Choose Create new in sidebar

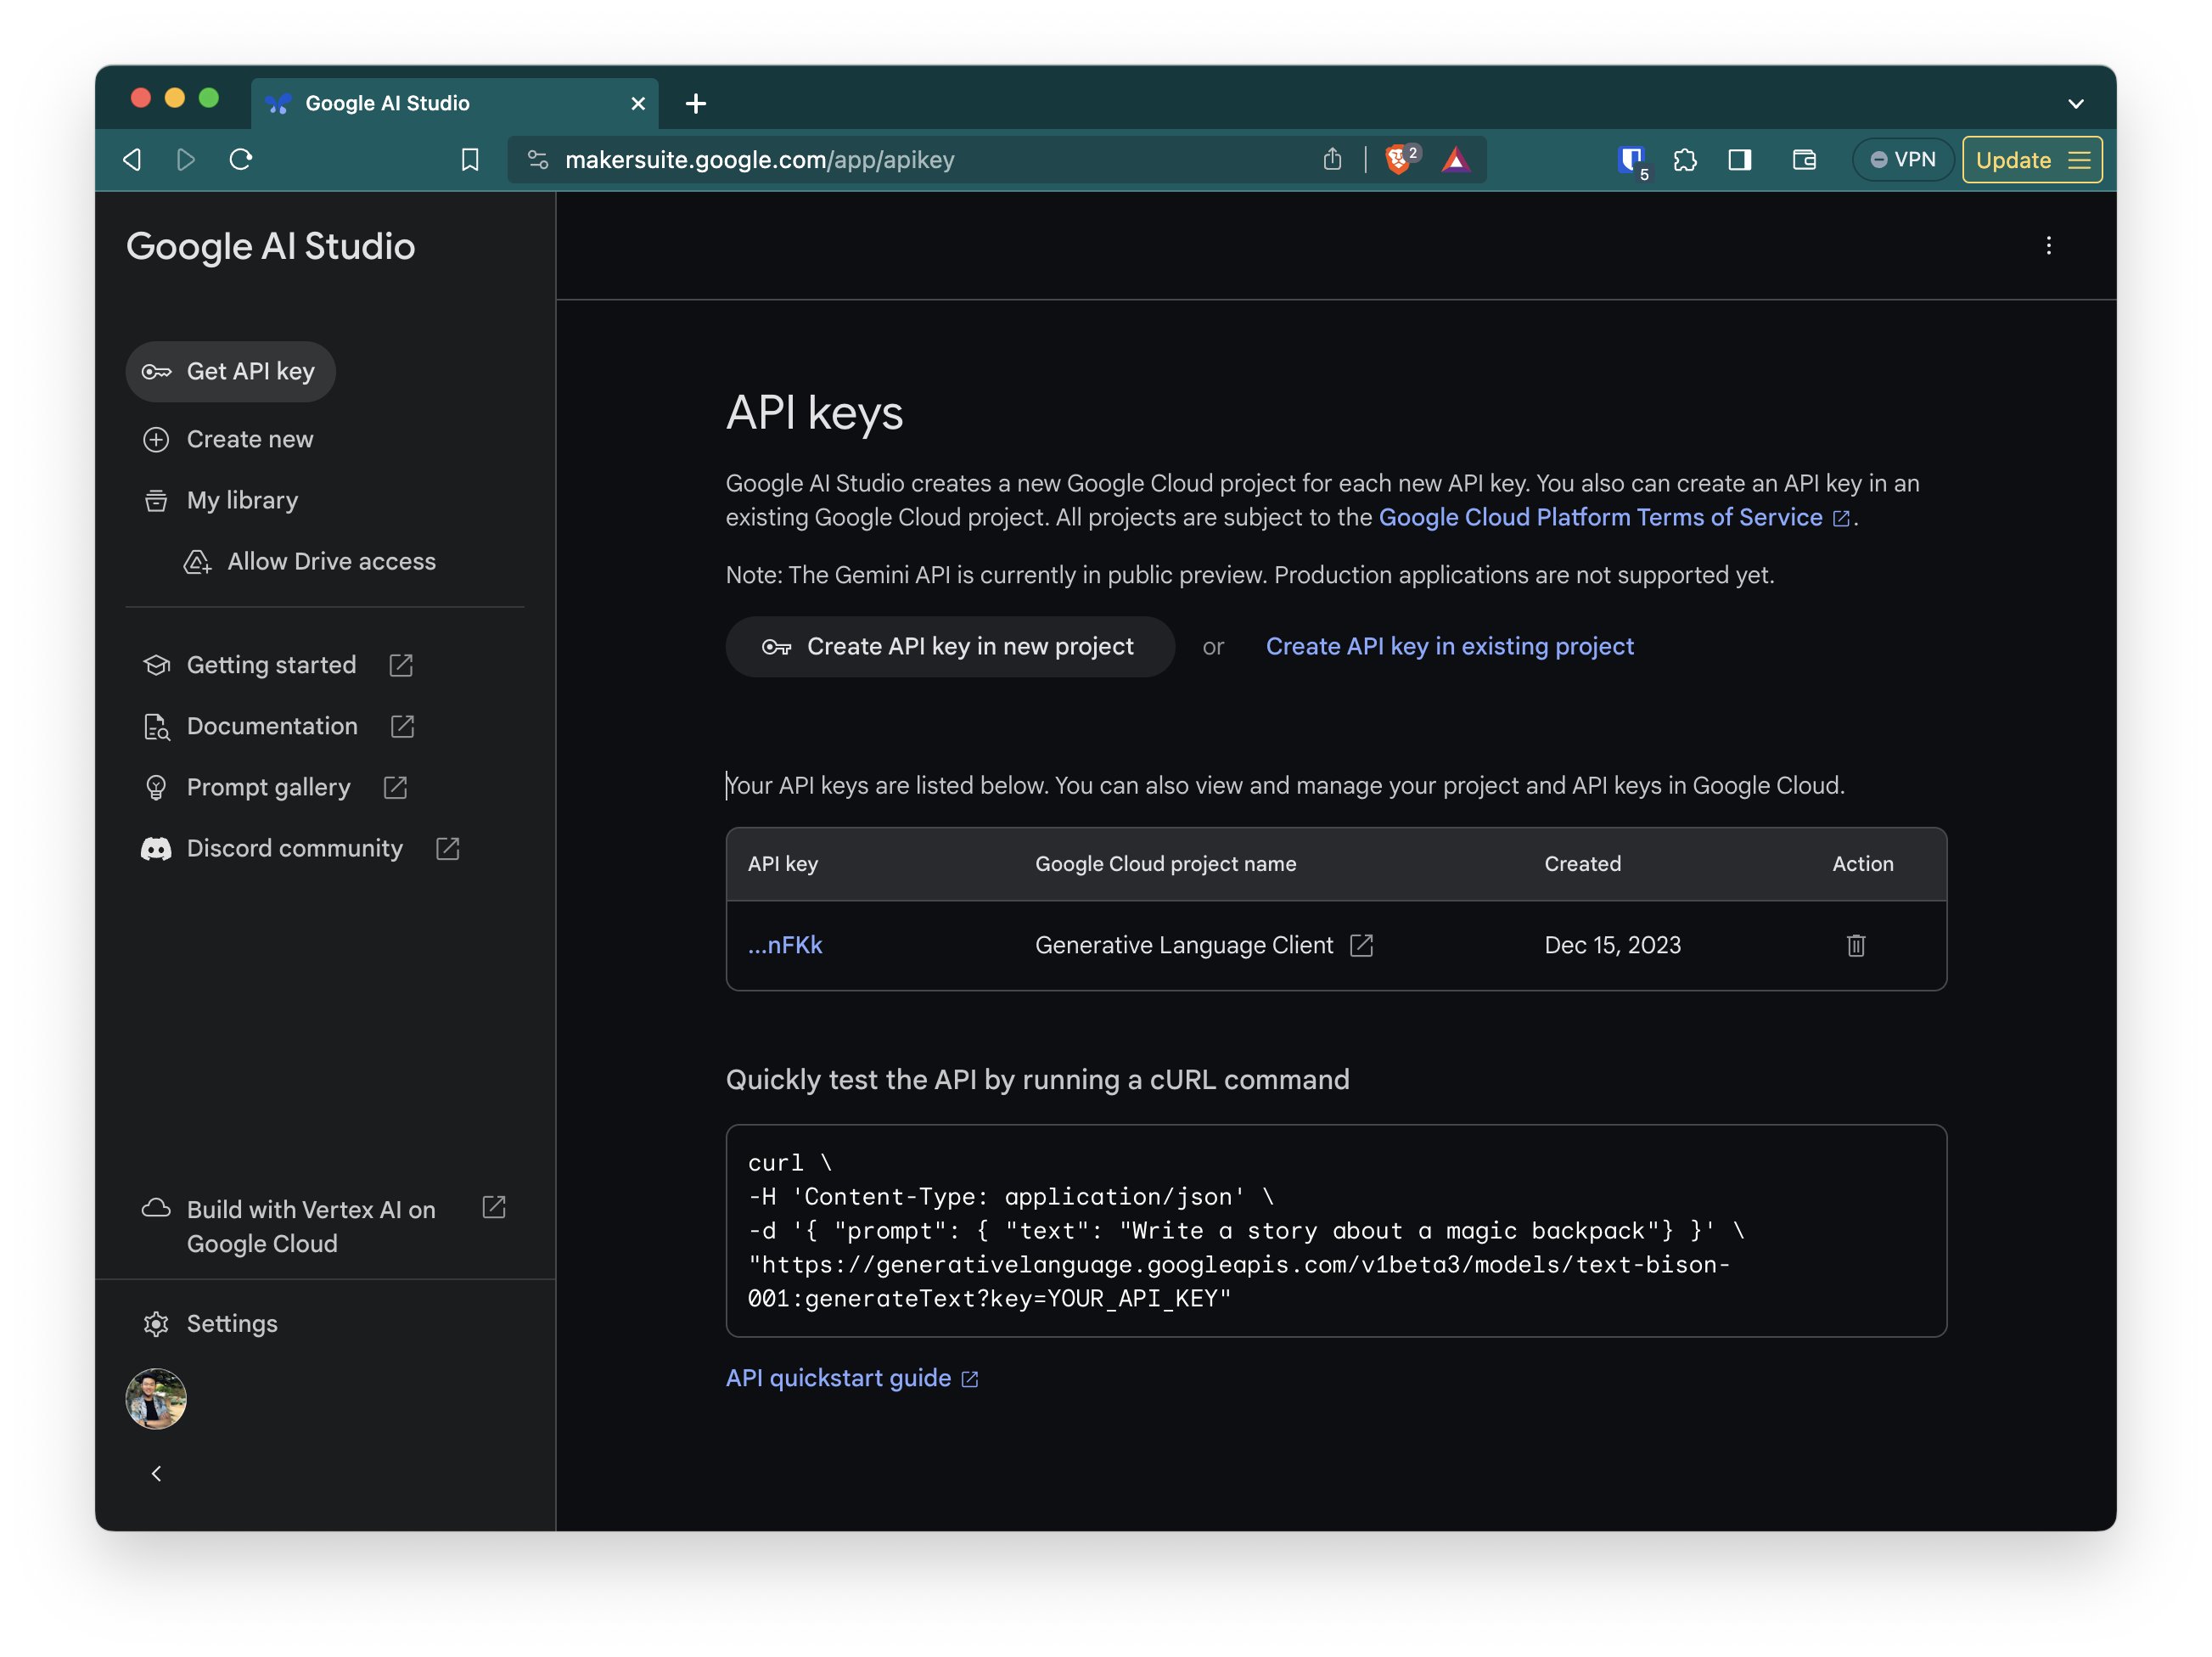tap(228, 439)
